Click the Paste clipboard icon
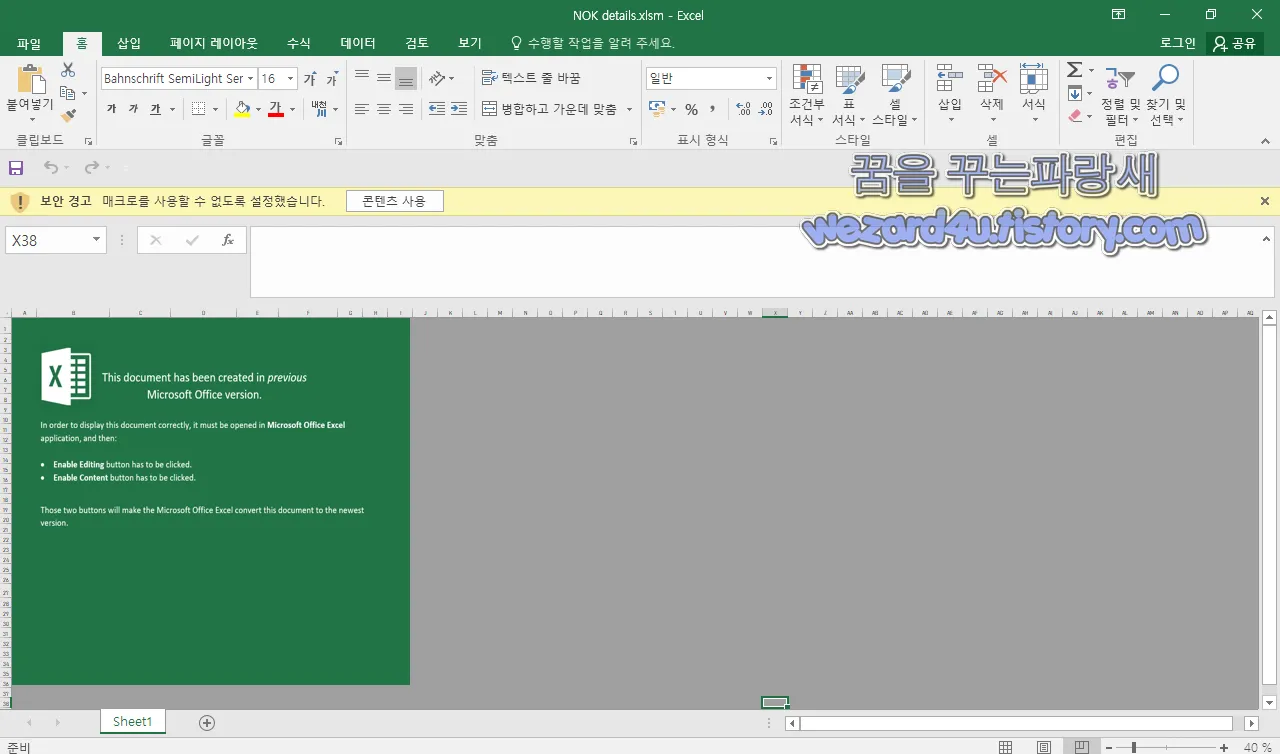Viewport: 1280px width, 754px height. click(x=31, y=80)
